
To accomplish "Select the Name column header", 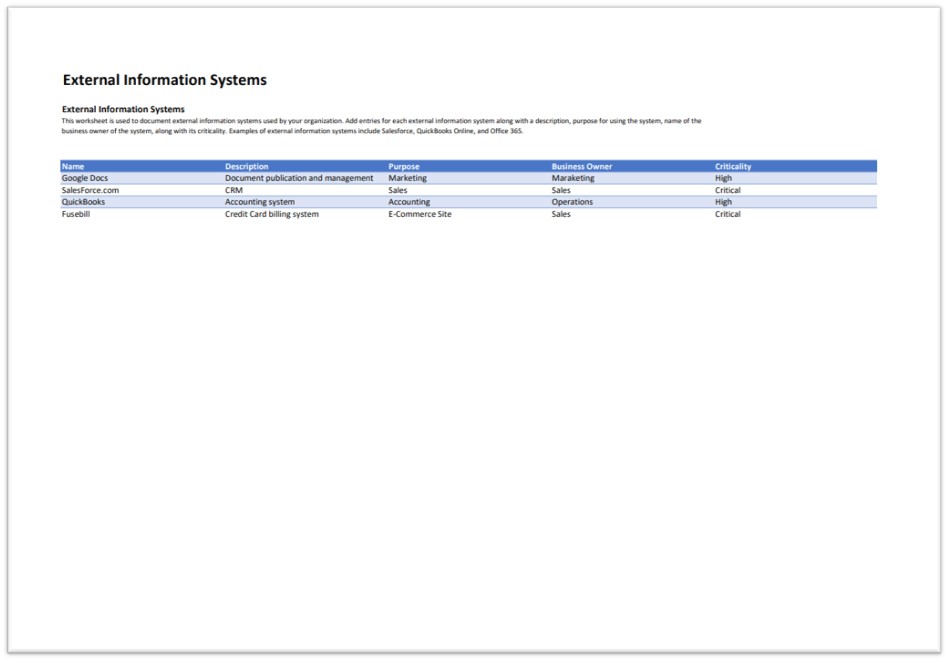I will (x=73, y=166).
